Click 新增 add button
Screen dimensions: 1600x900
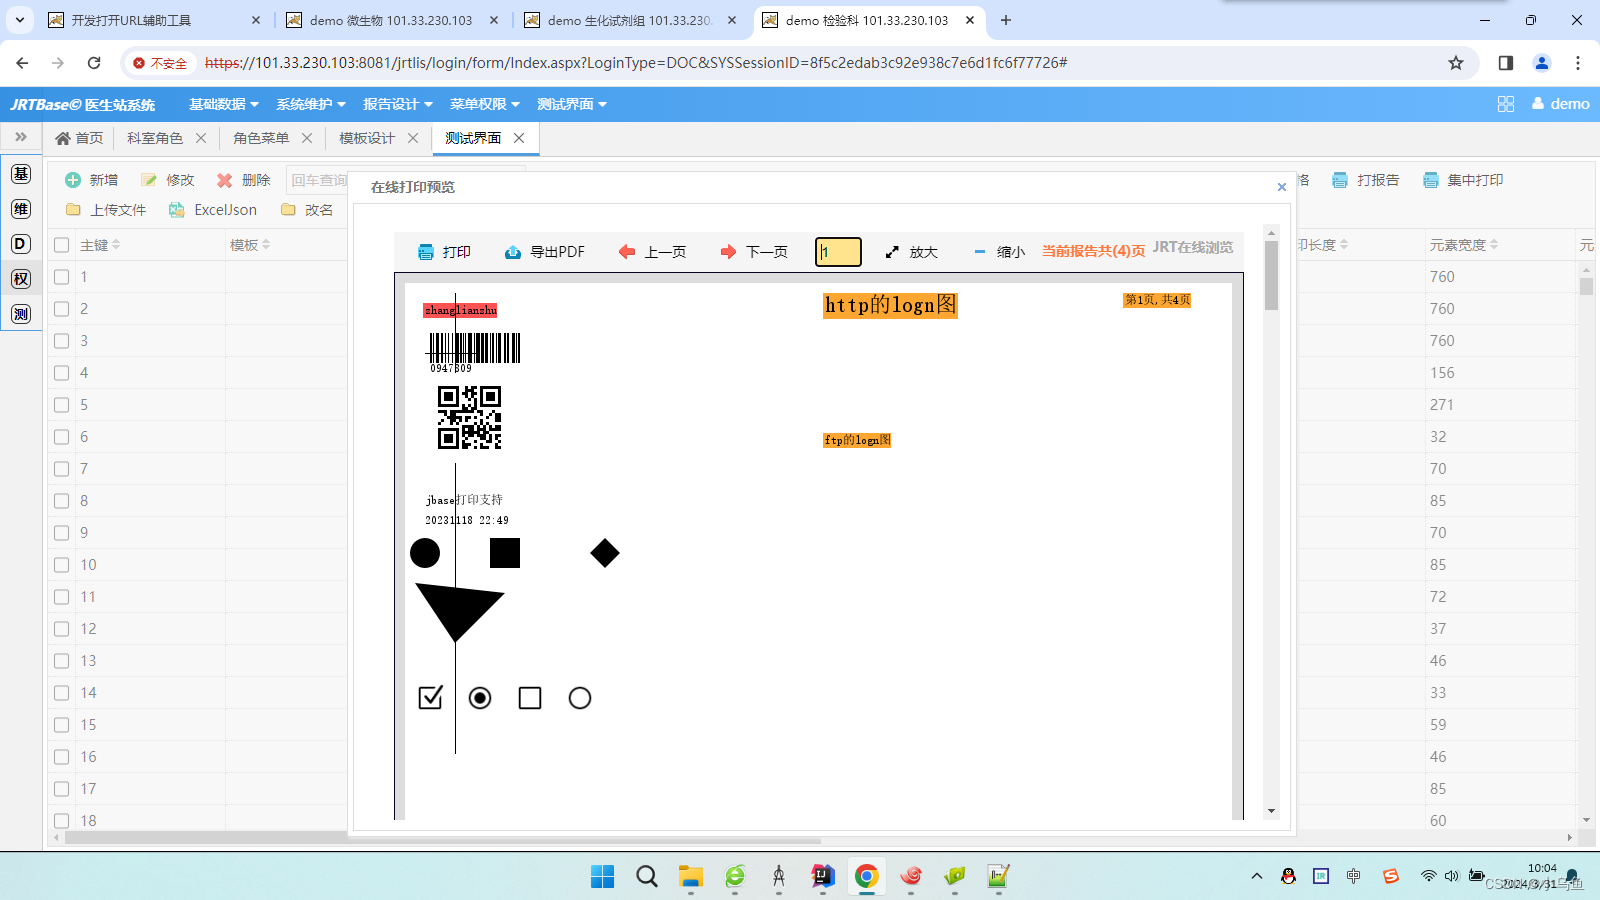click(91, 180)
